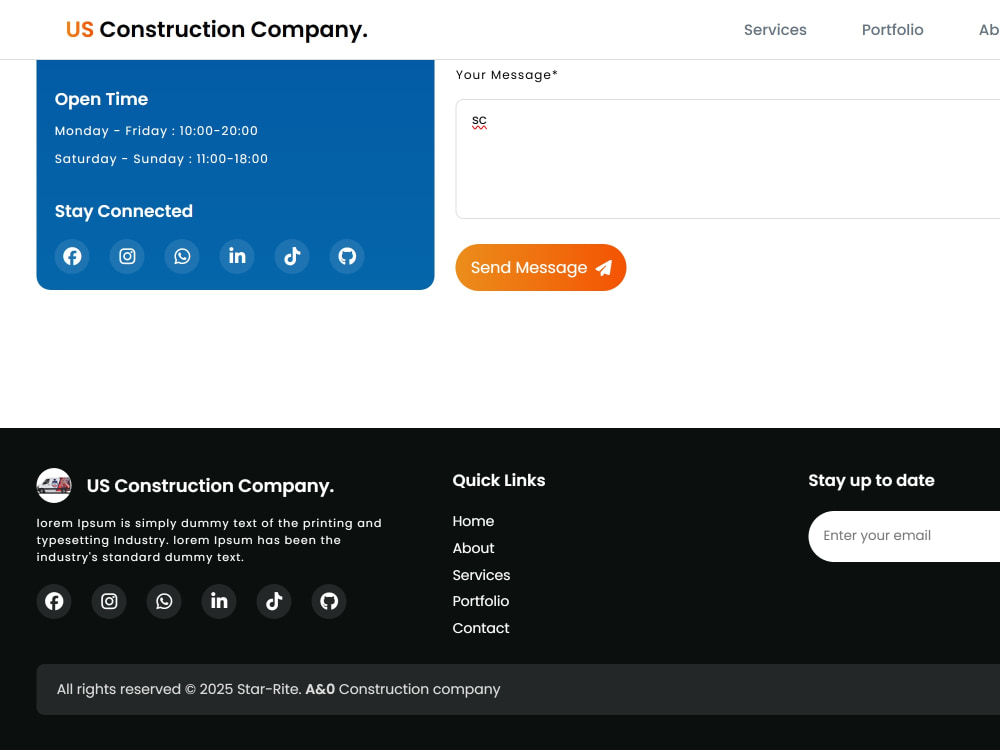Click the Enter your email field

pos(904,536)
